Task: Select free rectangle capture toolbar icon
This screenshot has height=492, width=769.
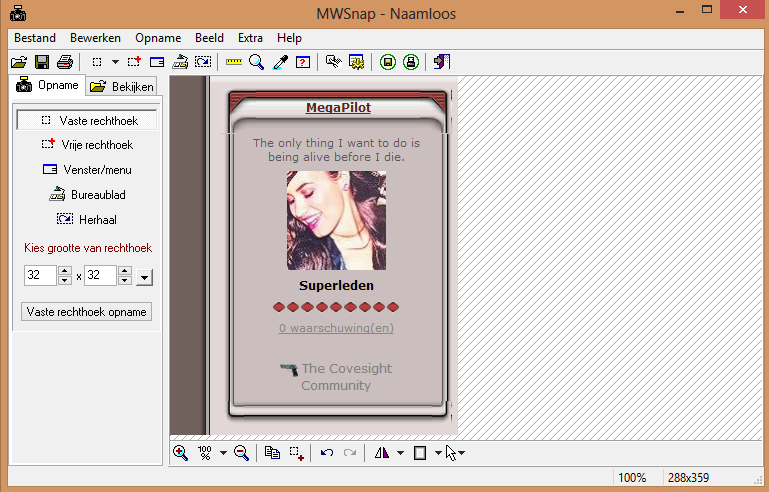Action: [134, 62]
